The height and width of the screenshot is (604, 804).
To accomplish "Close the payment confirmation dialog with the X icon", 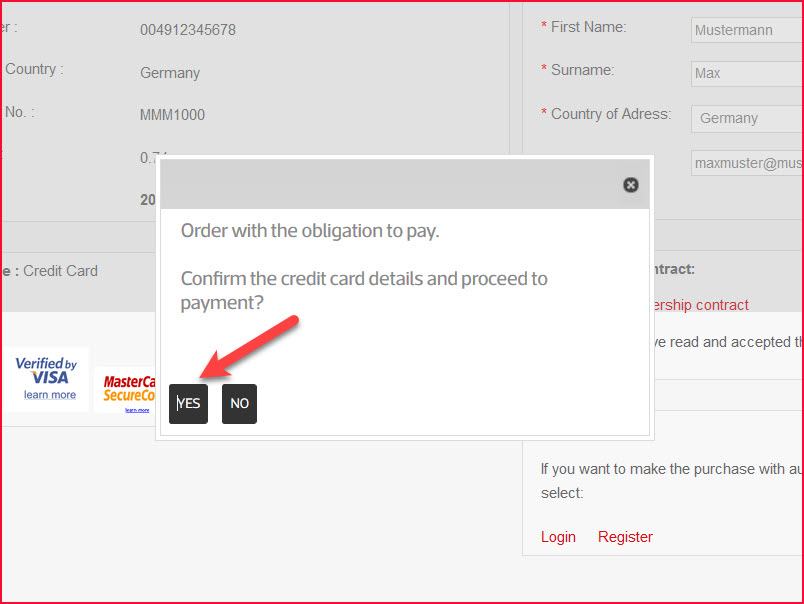I will pos(630,185).
